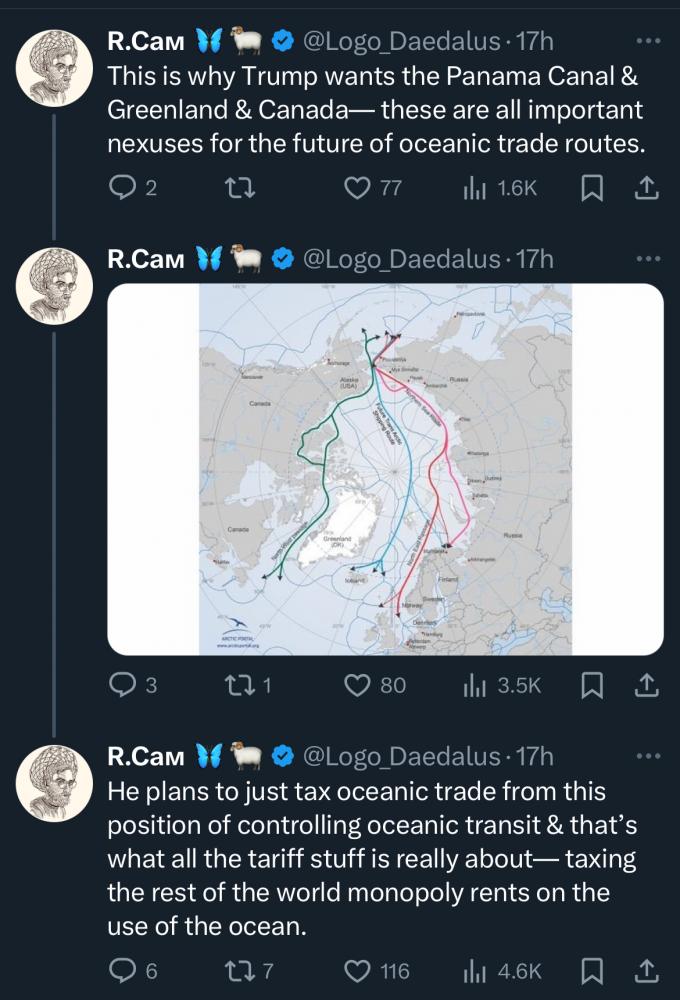This screenshot has width=680, height=1000.
Task: Open the Arctic shipping routes map image
Action: click(x=385, y=470)
